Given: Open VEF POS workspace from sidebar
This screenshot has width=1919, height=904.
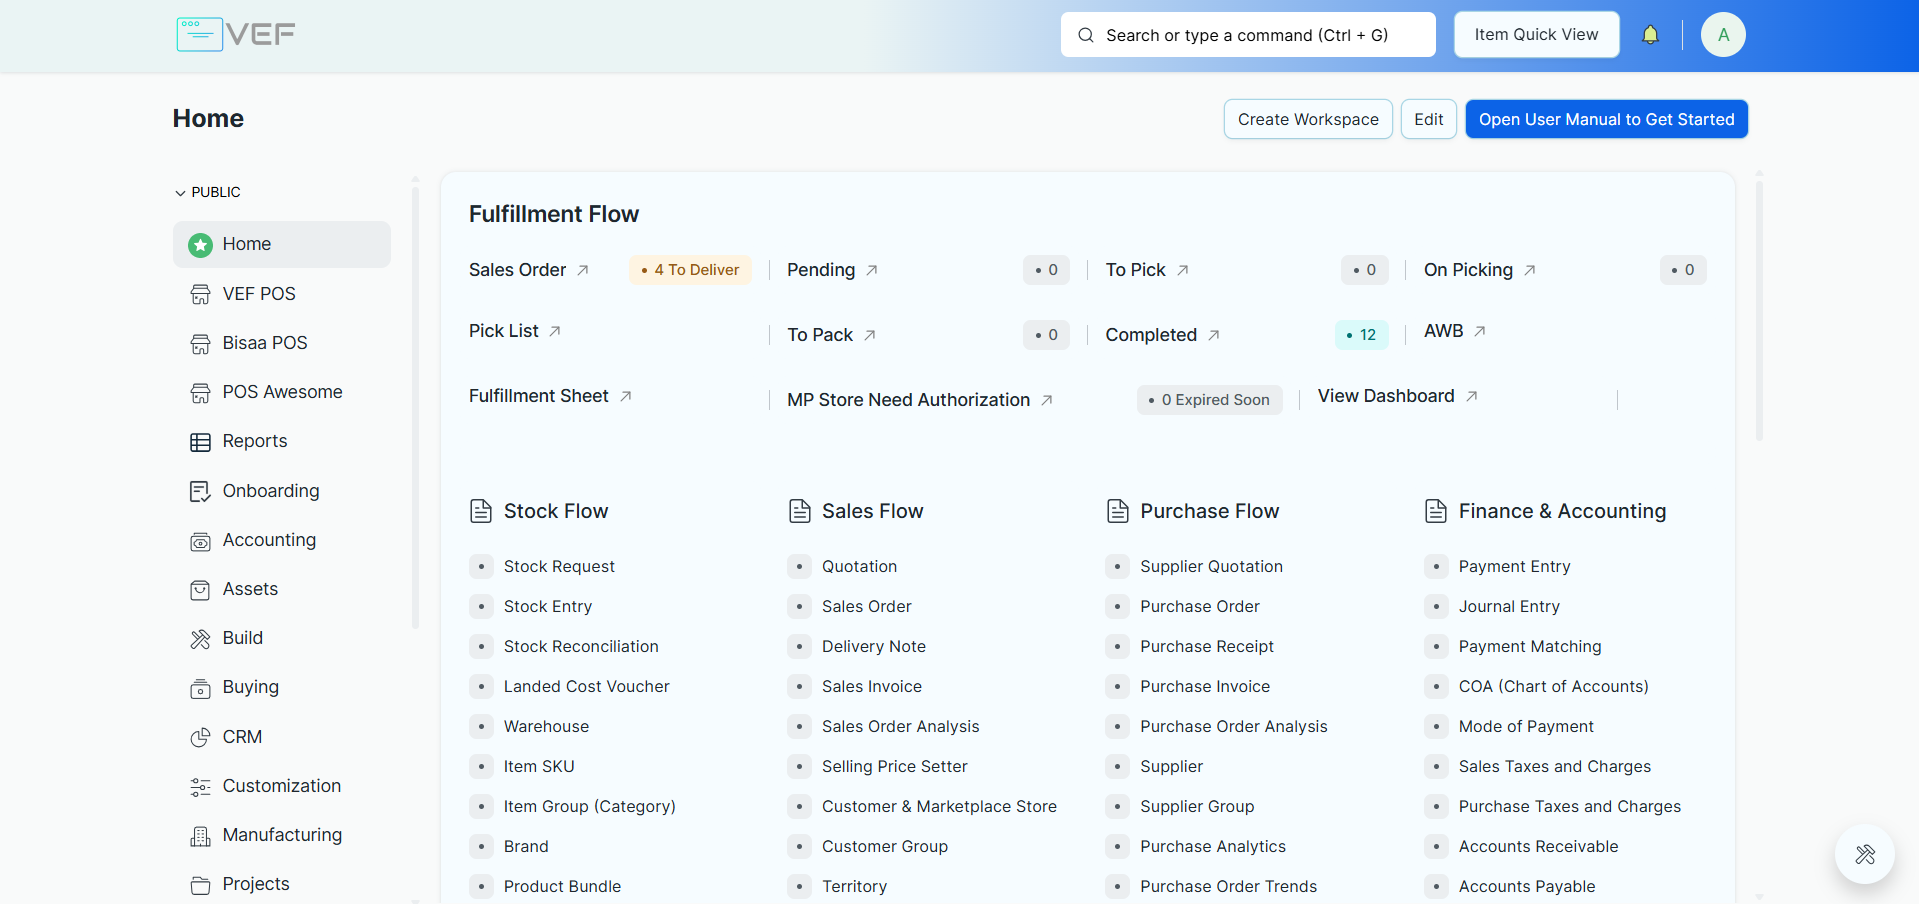Looking at the screenshot, I should pyautogui.click(x=259, y=294).
